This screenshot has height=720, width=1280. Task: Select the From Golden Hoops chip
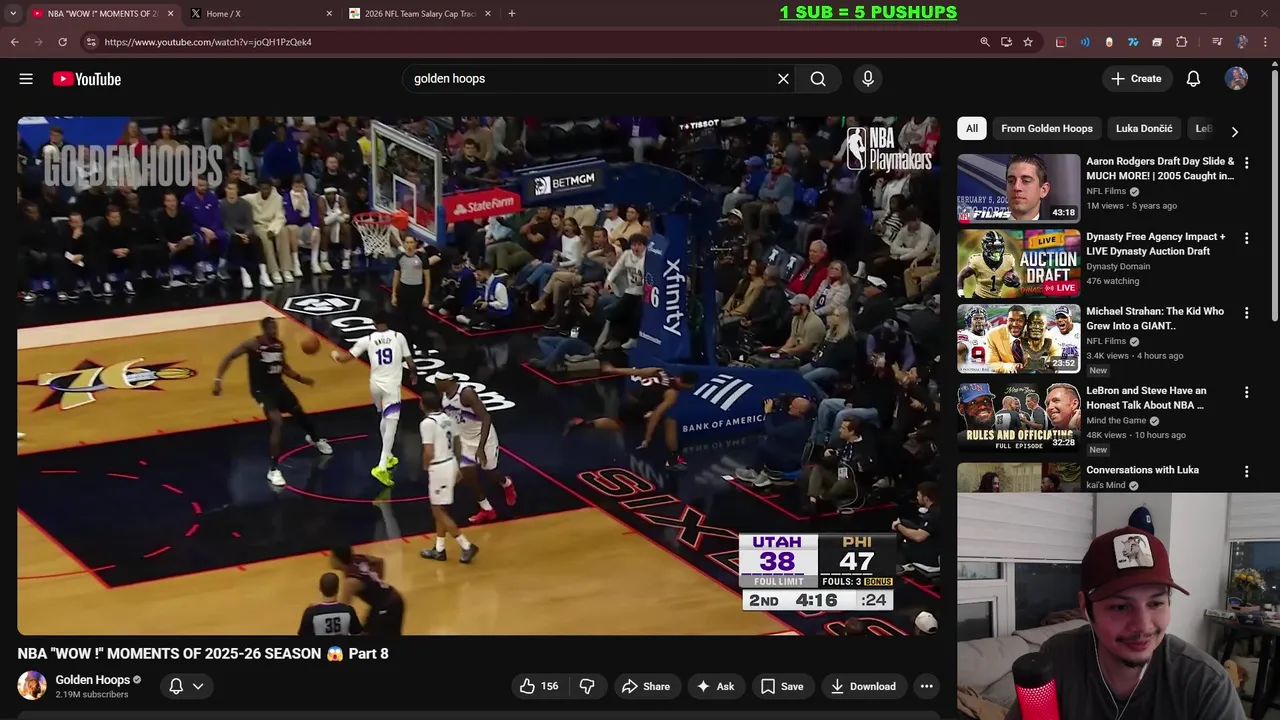tap(1047, 128)
